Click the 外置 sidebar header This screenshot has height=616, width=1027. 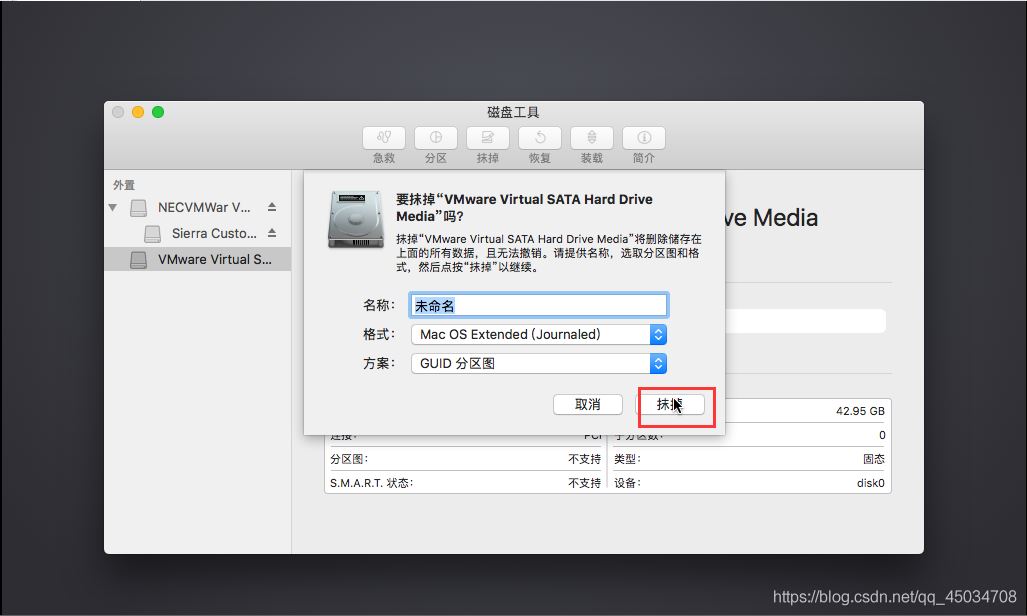124,185
